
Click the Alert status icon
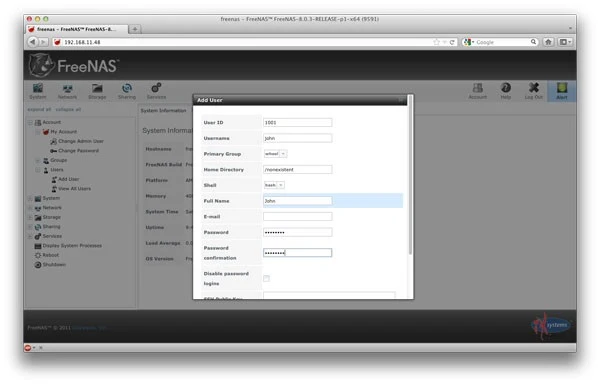point(562,91)
